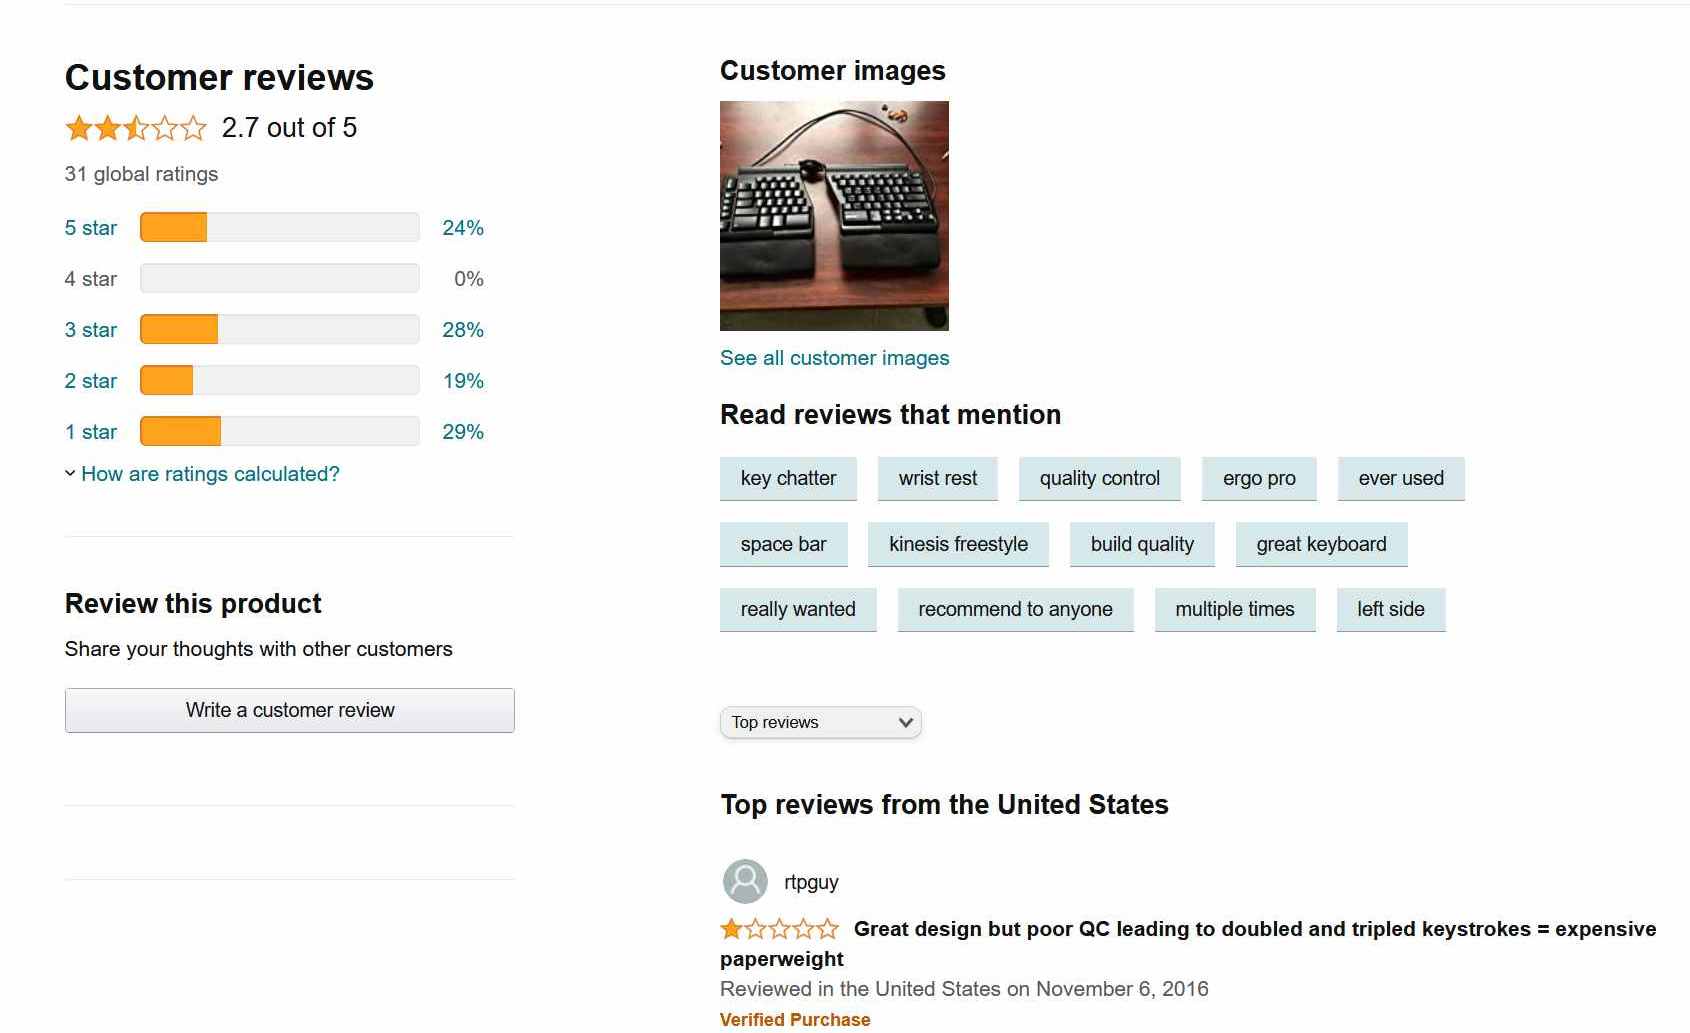Viewport: 1690px width, 1033px height.
Task: Expand the How are ratings calculated section
Action: 209,474
